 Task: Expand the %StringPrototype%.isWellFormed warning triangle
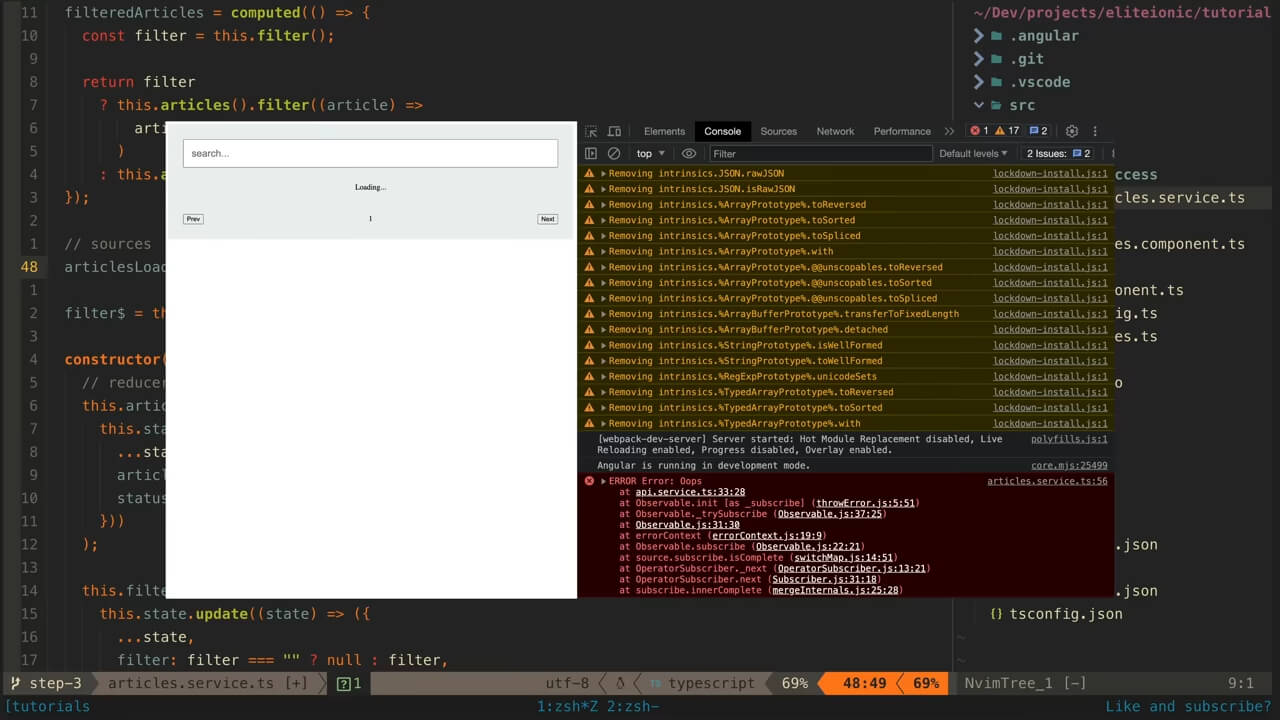click(603, 345)
